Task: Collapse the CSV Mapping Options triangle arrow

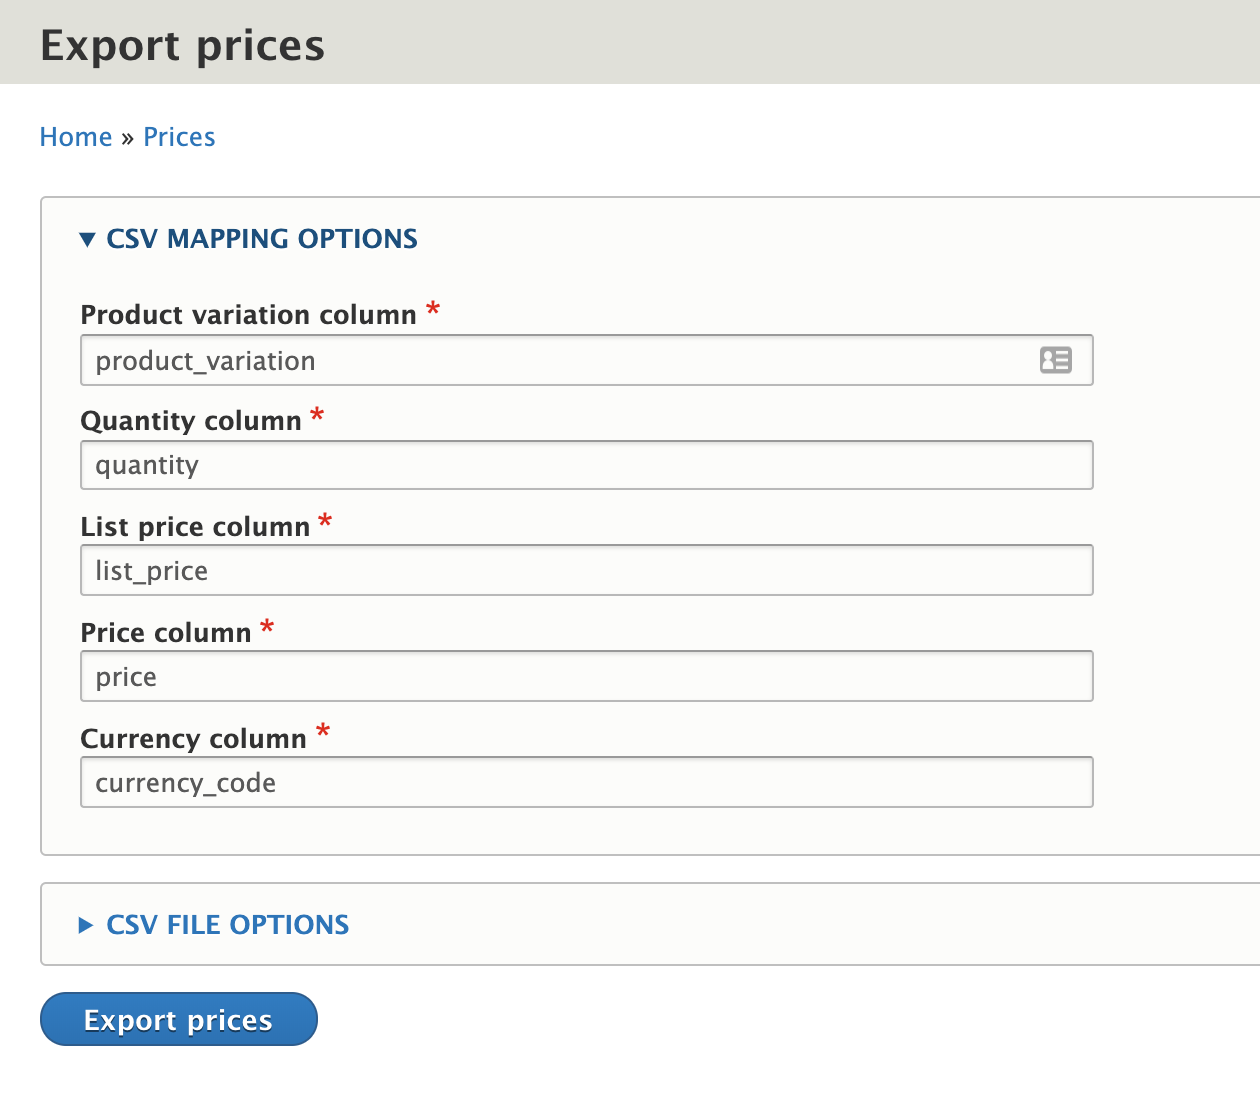Action: [x=88, y=240]
